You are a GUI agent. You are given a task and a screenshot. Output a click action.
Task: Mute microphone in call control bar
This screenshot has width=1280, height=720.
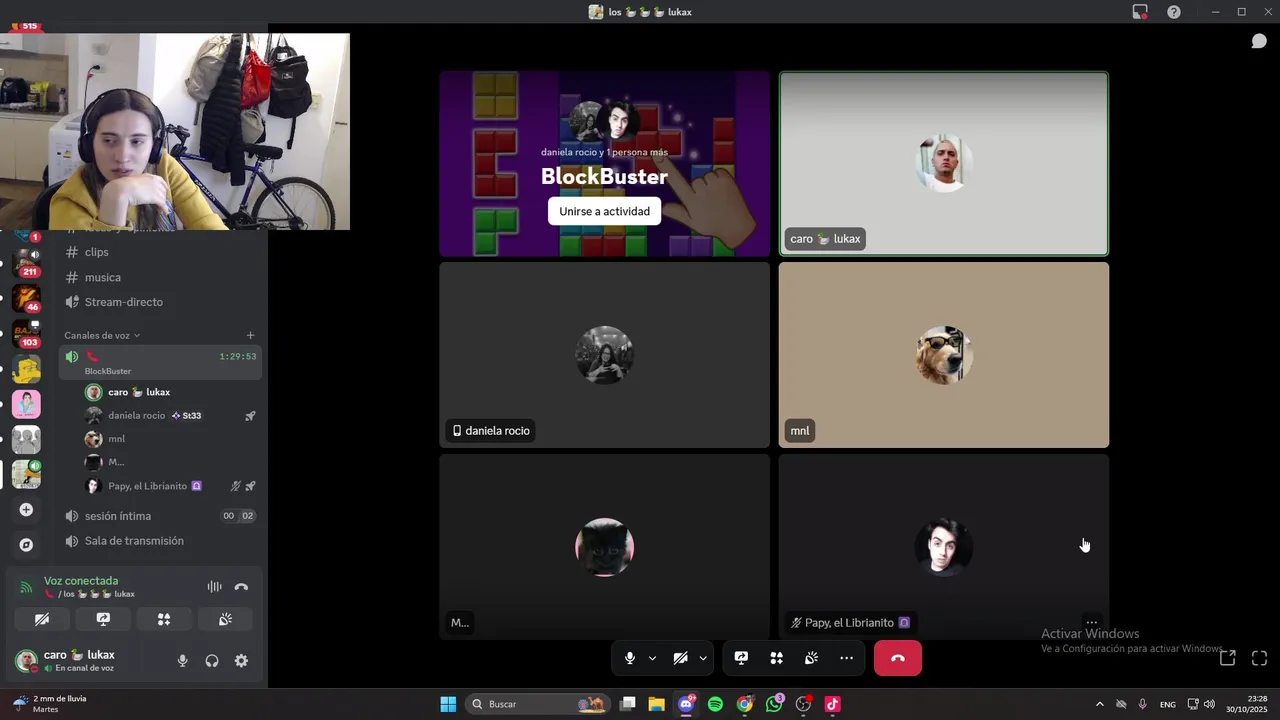tap(630, 658)
